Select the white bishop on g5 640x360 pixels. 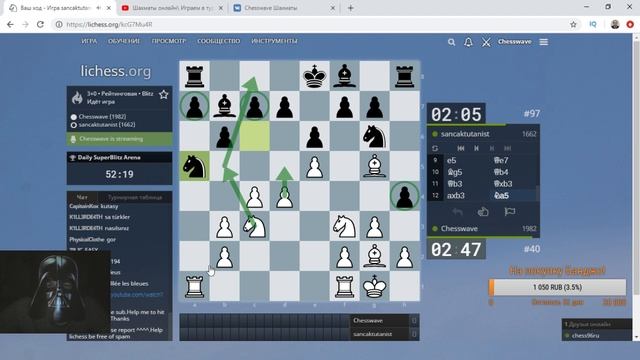(x=374, y=167)
